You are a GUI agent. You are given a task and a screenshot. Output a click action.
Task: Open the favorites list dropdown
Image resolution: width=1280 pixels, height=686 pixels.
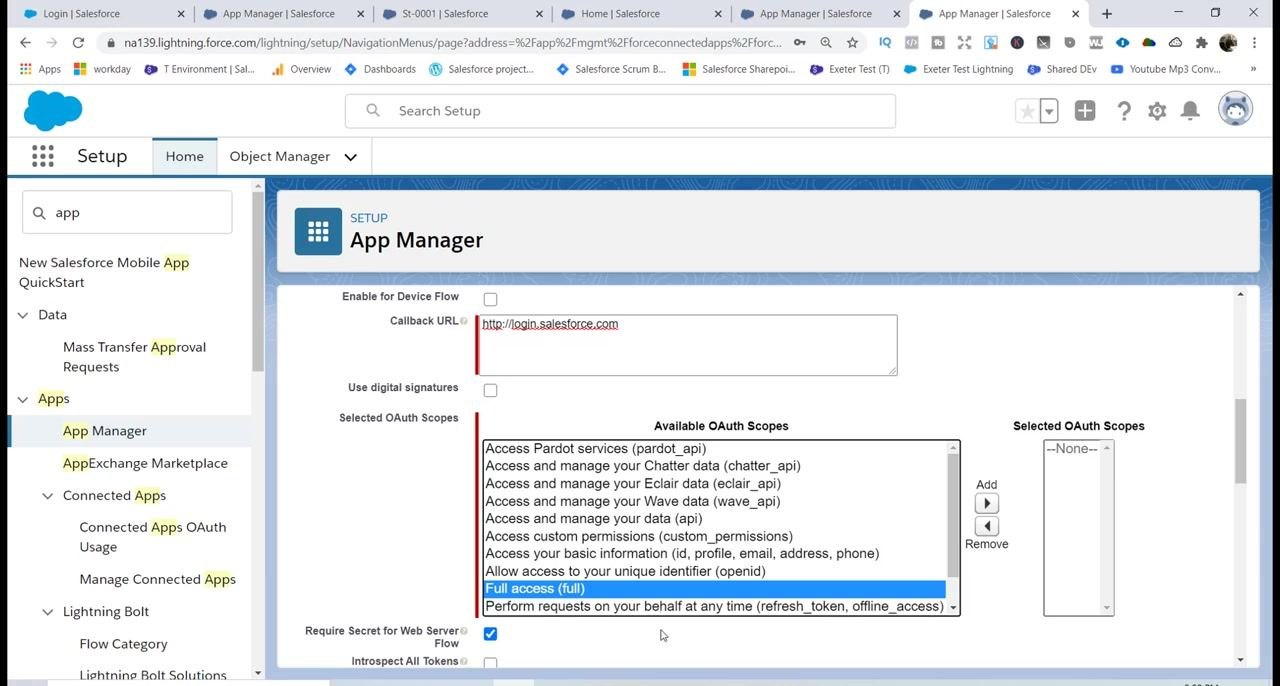(1049, 111)
